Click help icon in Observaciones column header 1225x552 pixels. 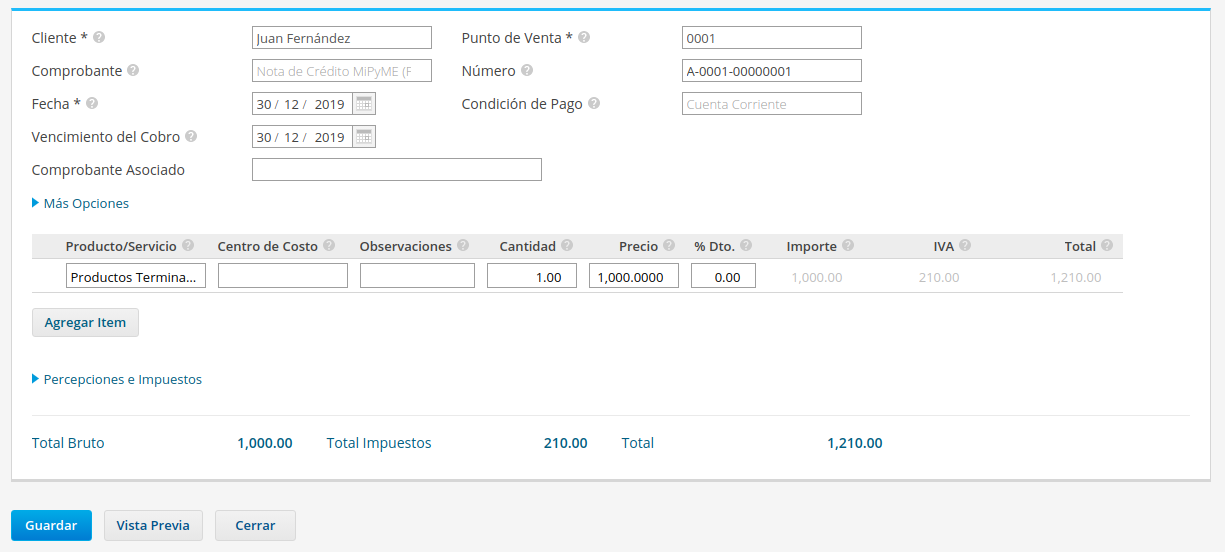click(463, 246)
